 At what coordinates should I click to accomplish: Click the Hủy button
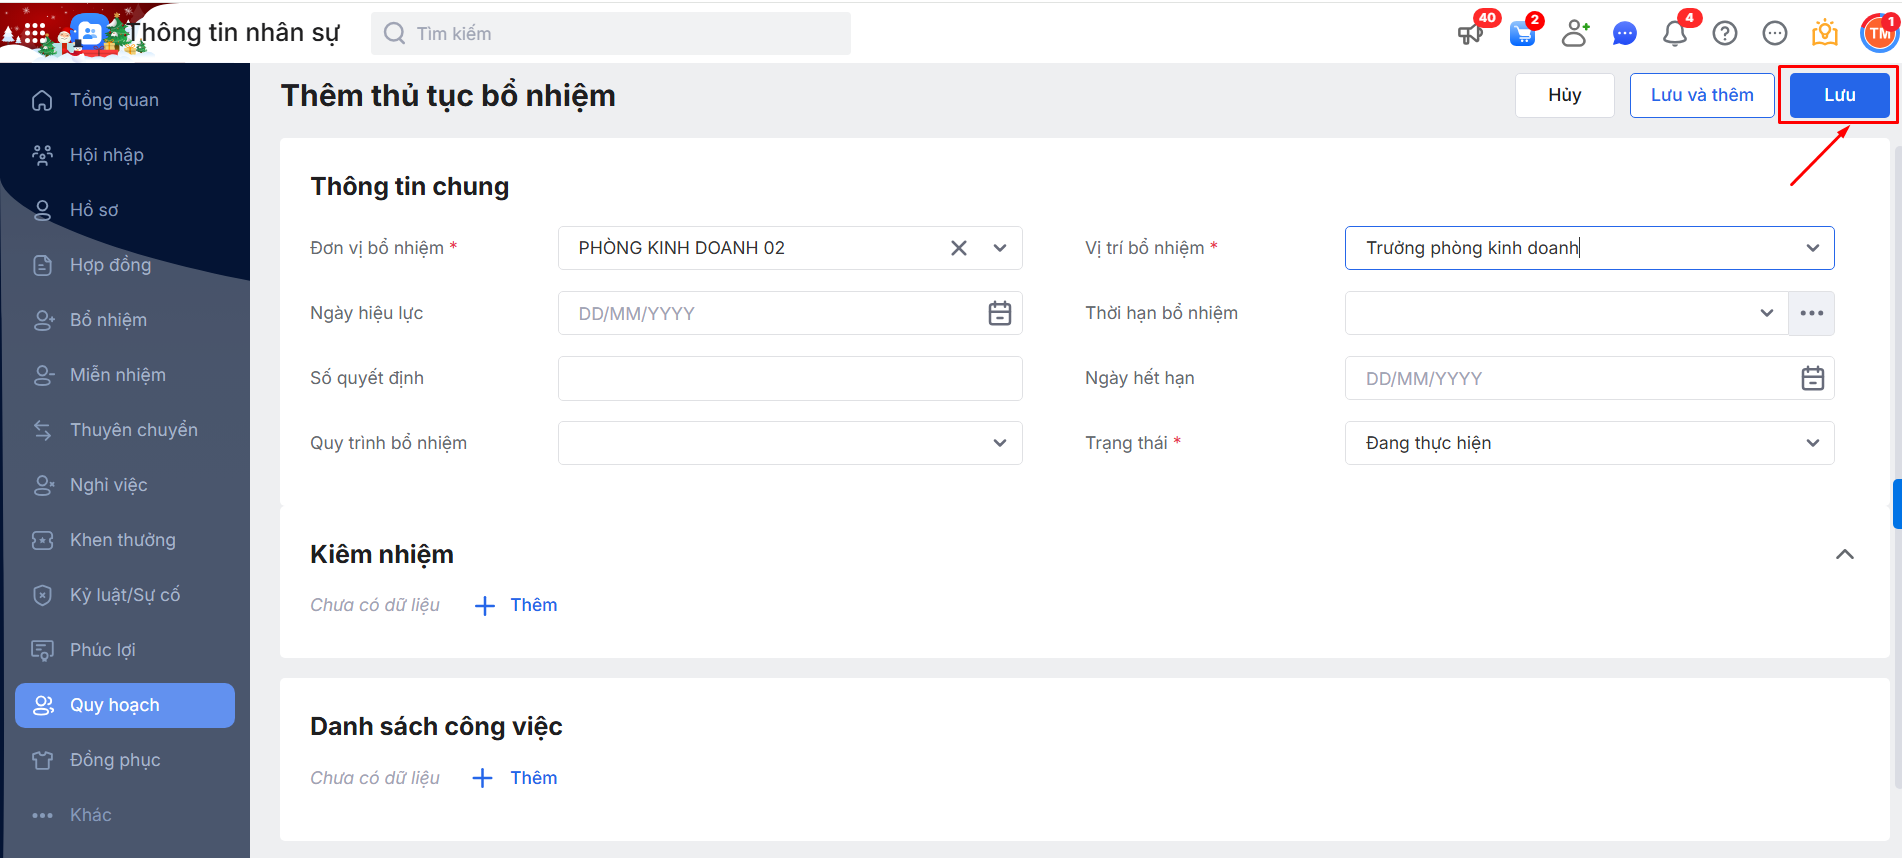pos(1564,95)
